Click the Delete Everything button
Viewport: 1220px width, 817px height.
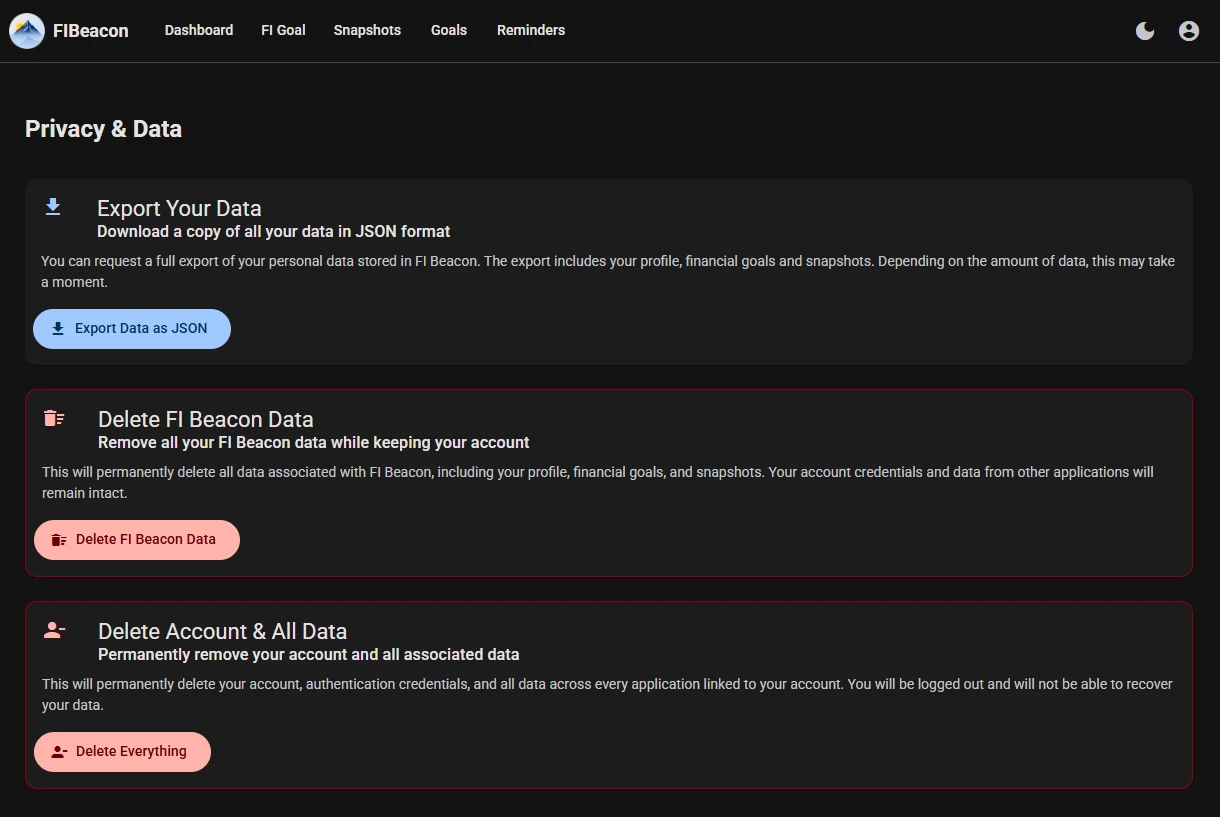tap(122, 751)
